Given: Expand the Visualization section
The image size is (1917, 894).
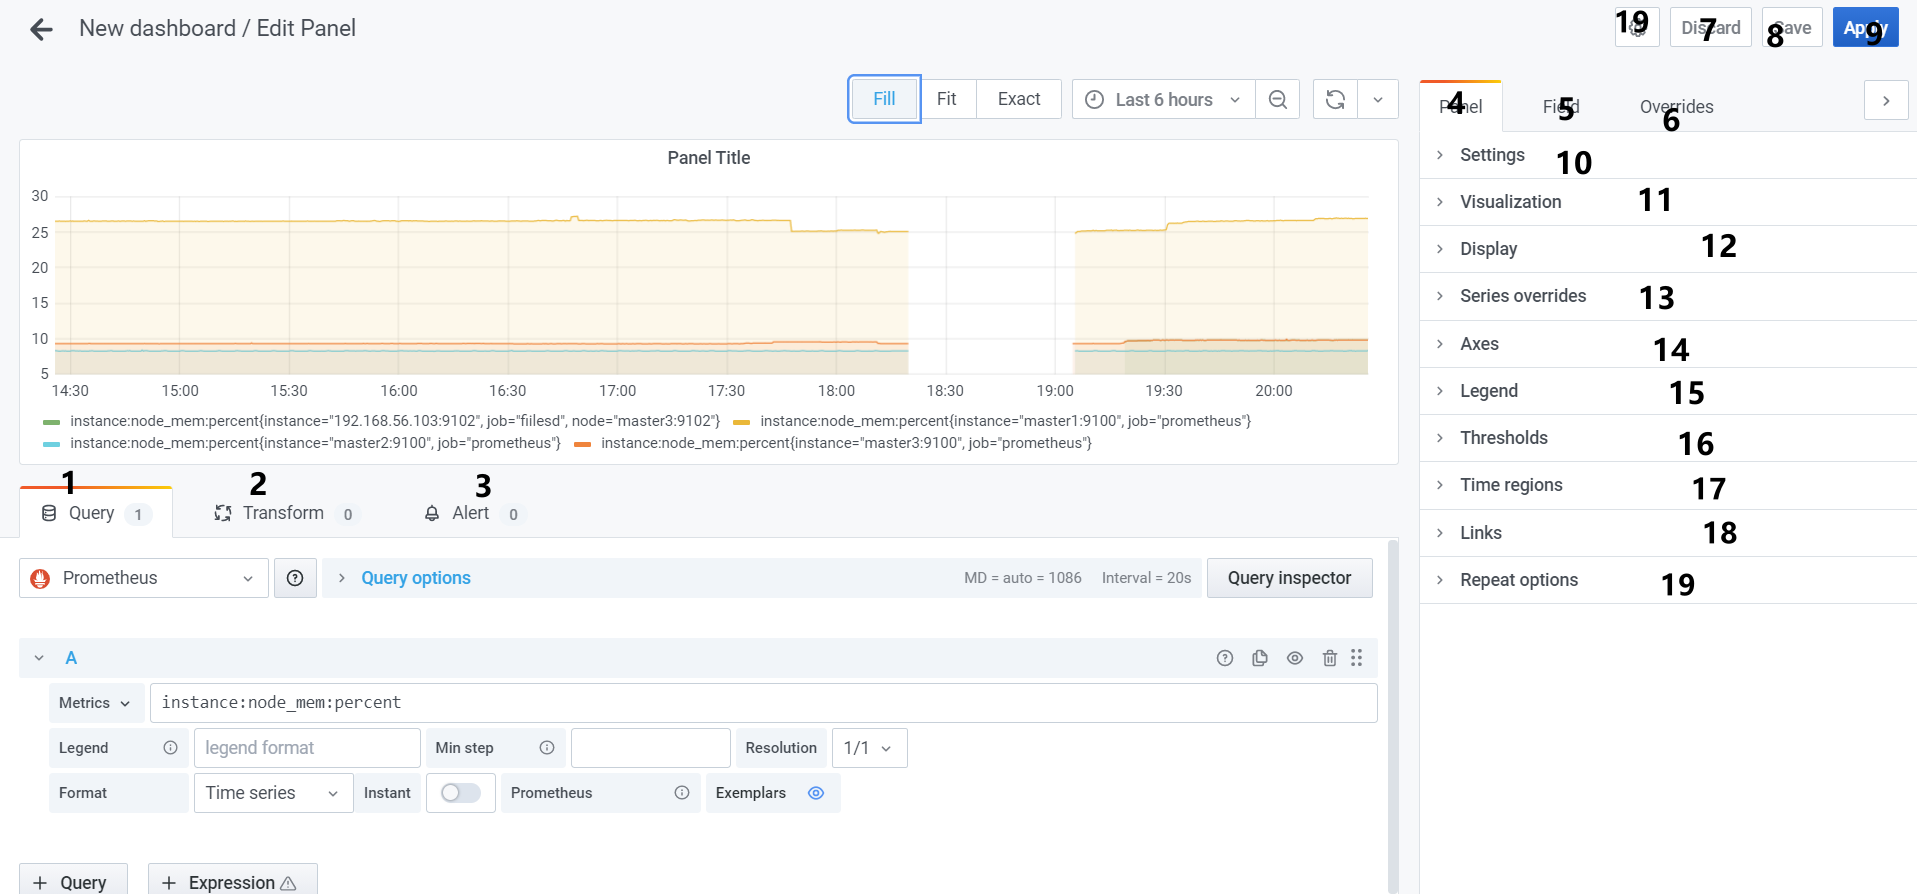Looking at the screenshot, I should [x=1668, y=202].
